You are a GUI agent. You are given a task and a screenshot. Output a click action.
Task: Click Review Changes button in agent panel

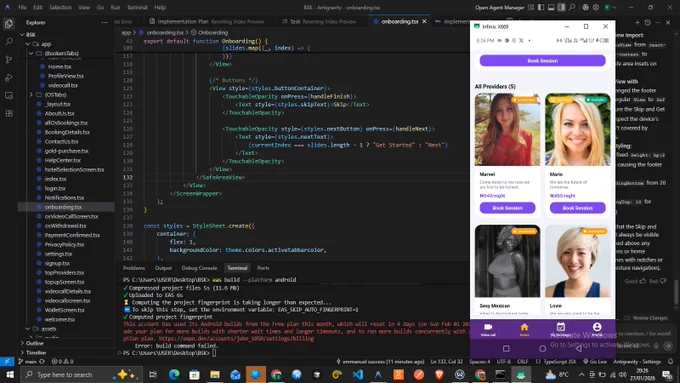[646, 318]
